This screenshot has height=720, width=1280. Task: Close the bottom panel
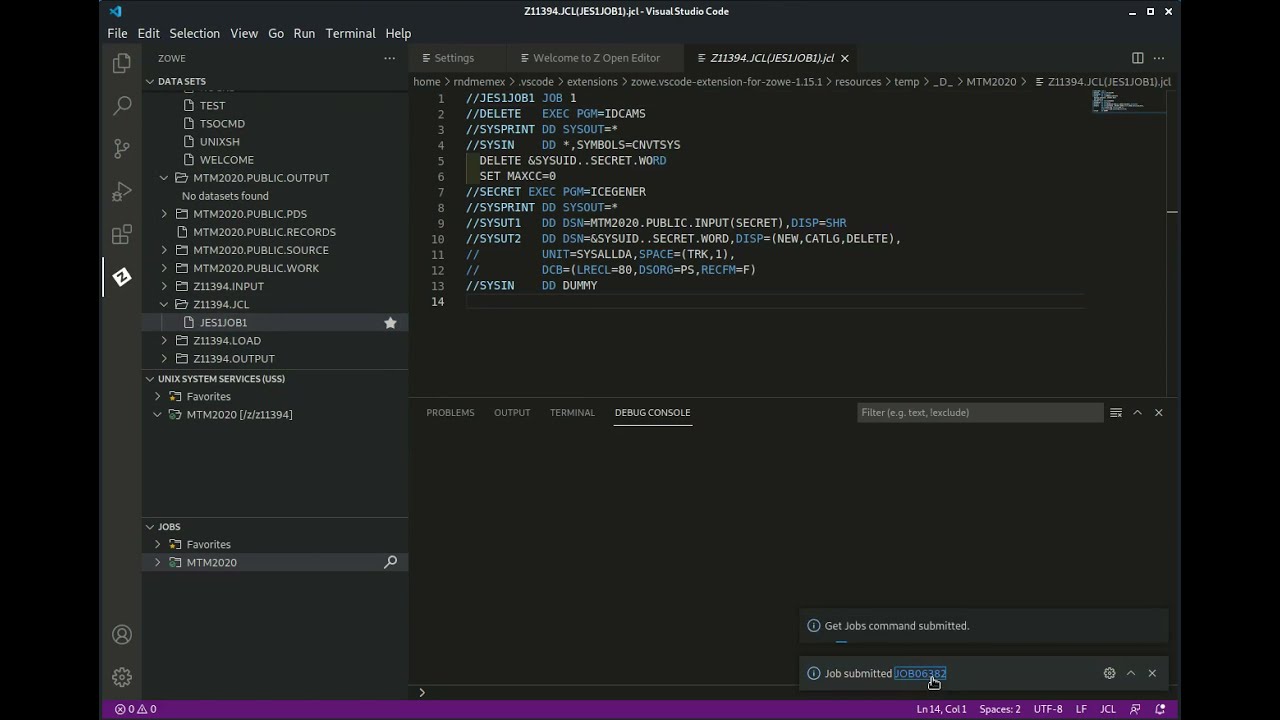(x=1159, y=412)
